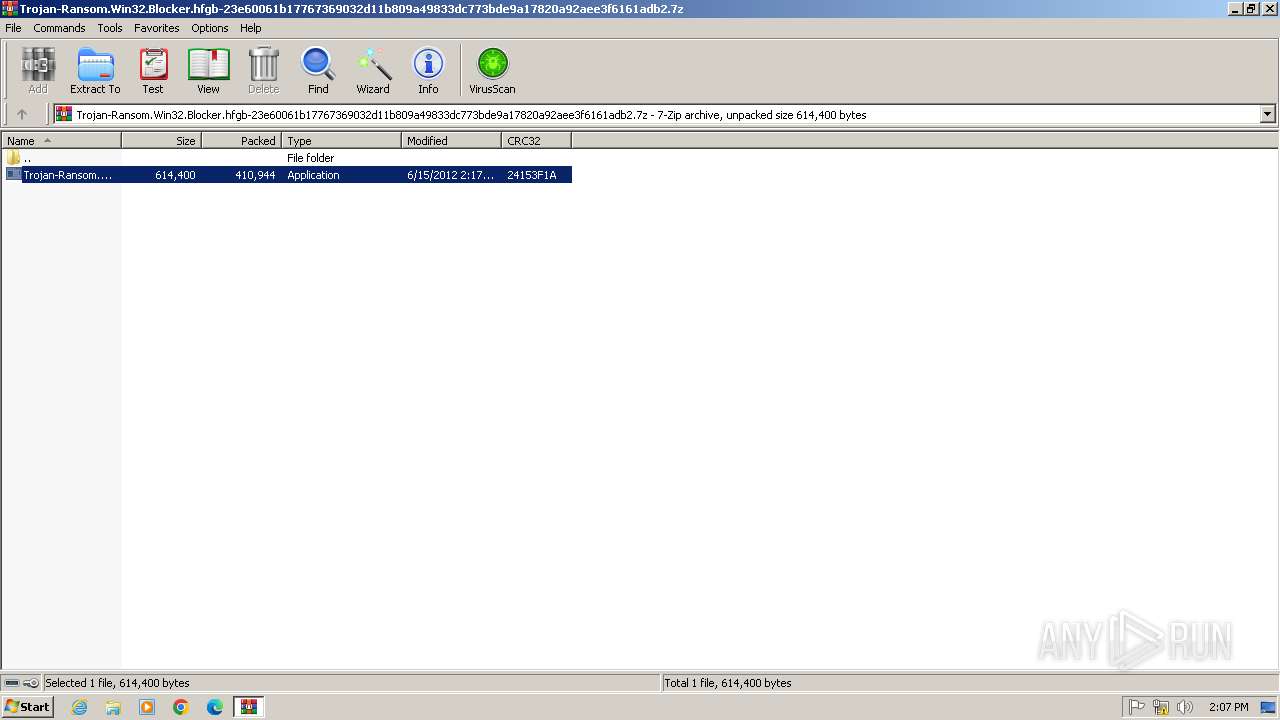Open the File menu
Screen dimensions: 1280x720
pyautogui.click(x=13, y=28)
